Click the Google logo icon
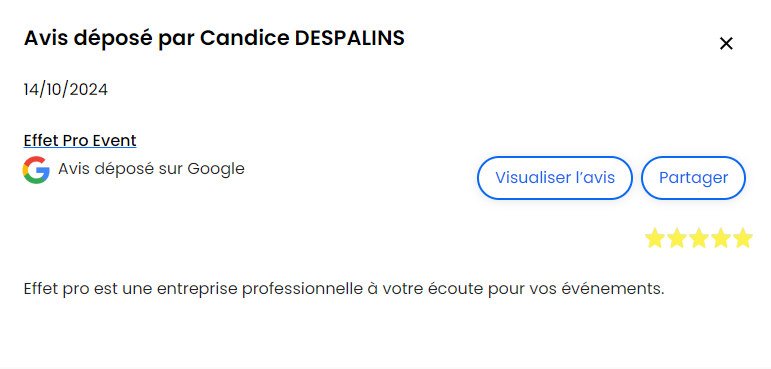The image size is (771, 369). tap(36, 170)
